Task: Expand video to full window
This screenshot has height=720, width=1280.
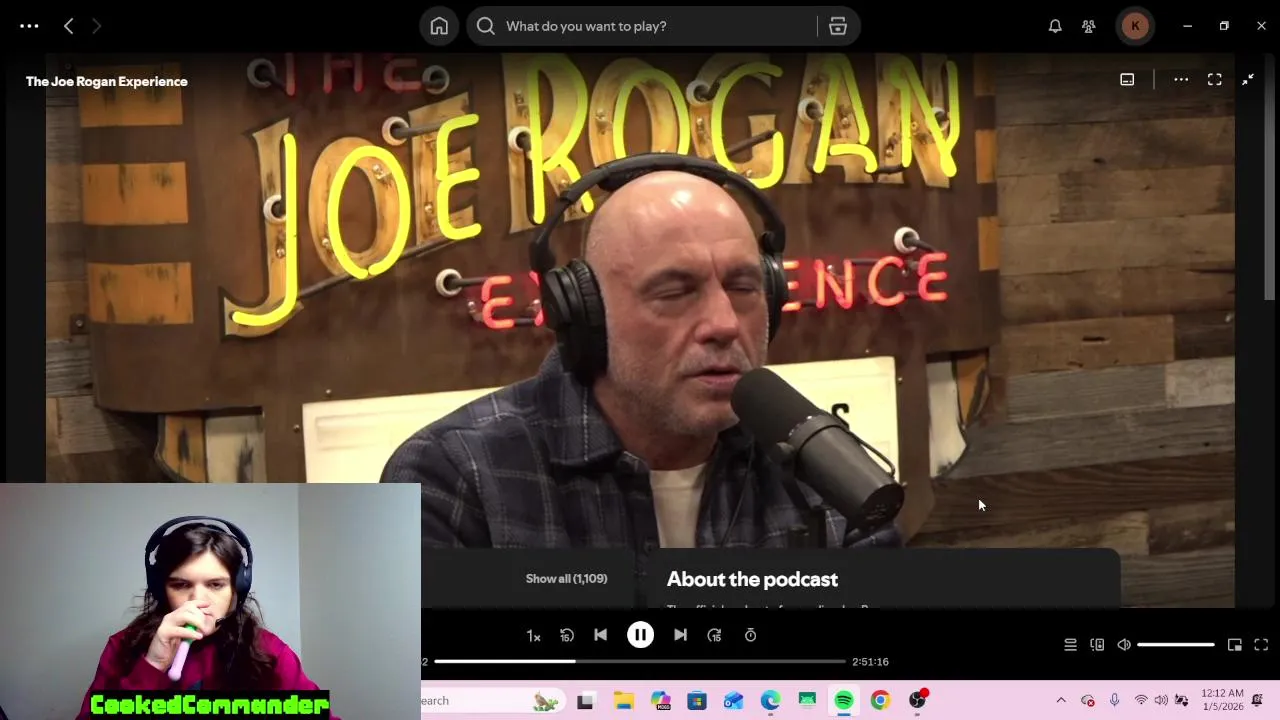Action: coord(1214,80)
